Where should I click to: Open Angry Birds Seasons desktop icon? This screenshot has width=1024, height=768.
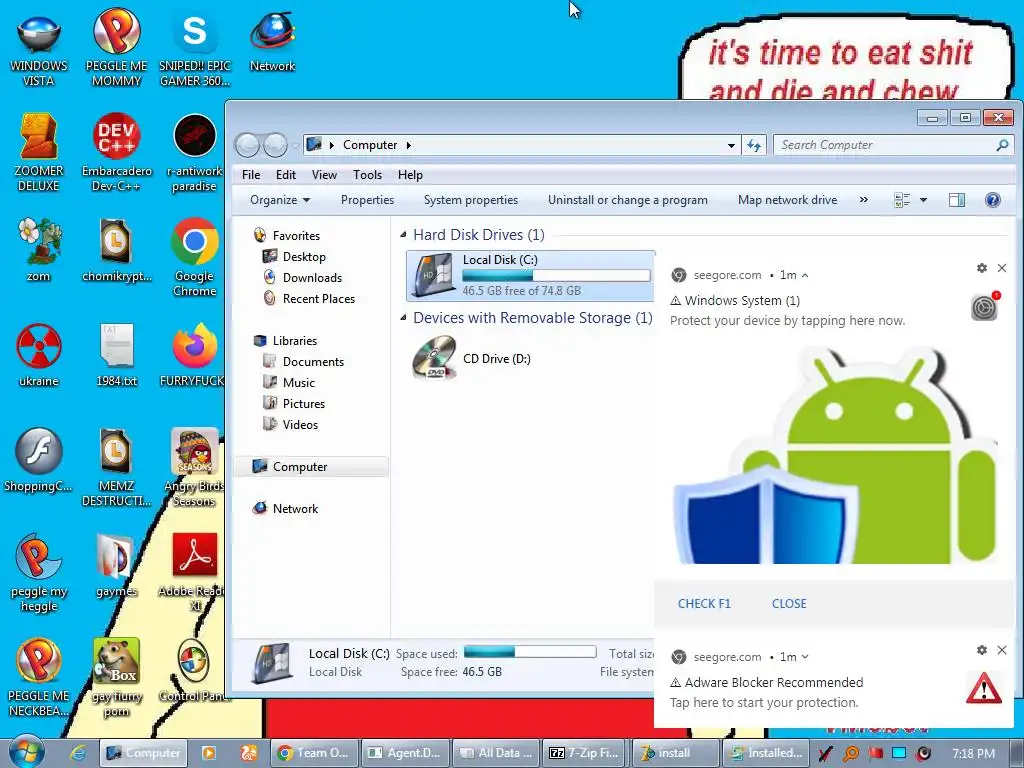195,467
